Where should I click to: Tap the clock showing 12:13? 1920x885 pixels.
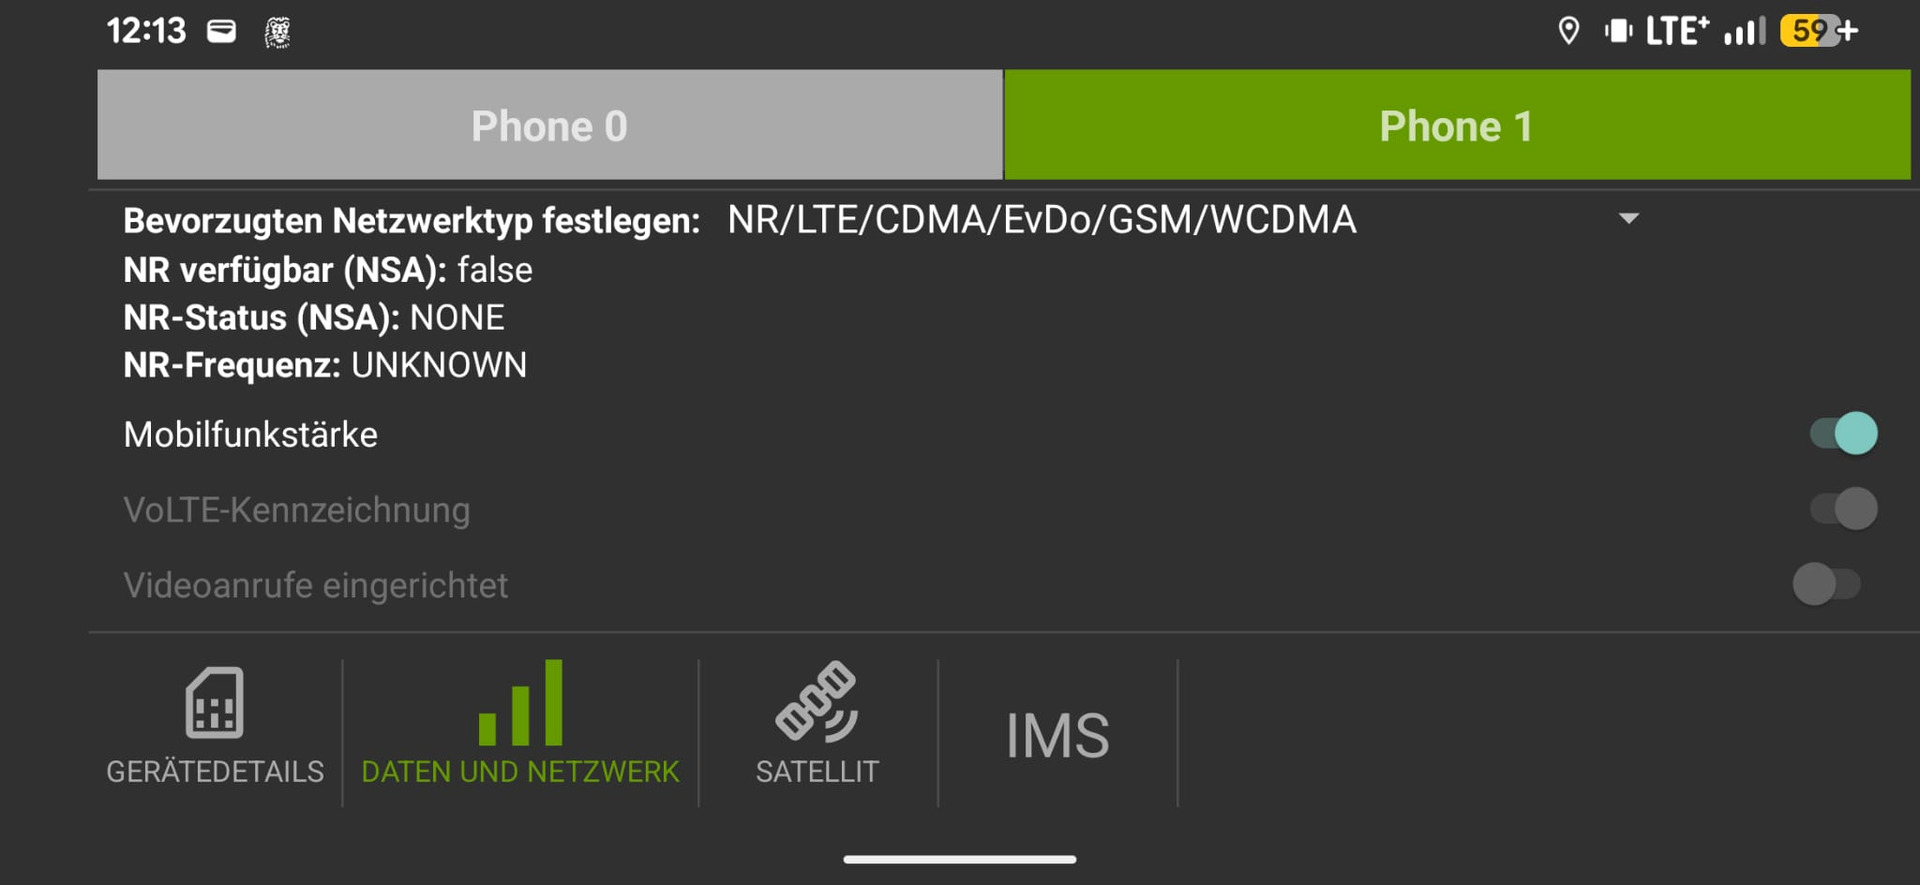(146, 31)
